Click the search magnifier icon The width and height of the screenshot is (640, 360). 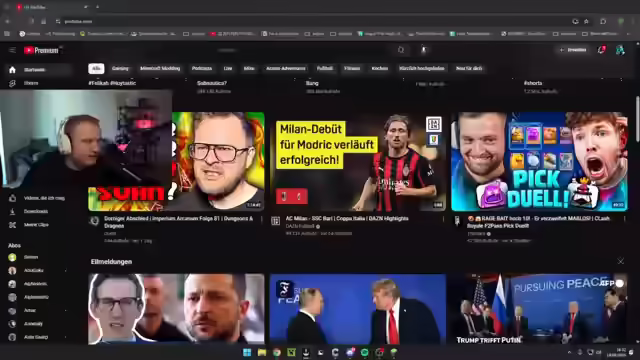tap(401, 50)
